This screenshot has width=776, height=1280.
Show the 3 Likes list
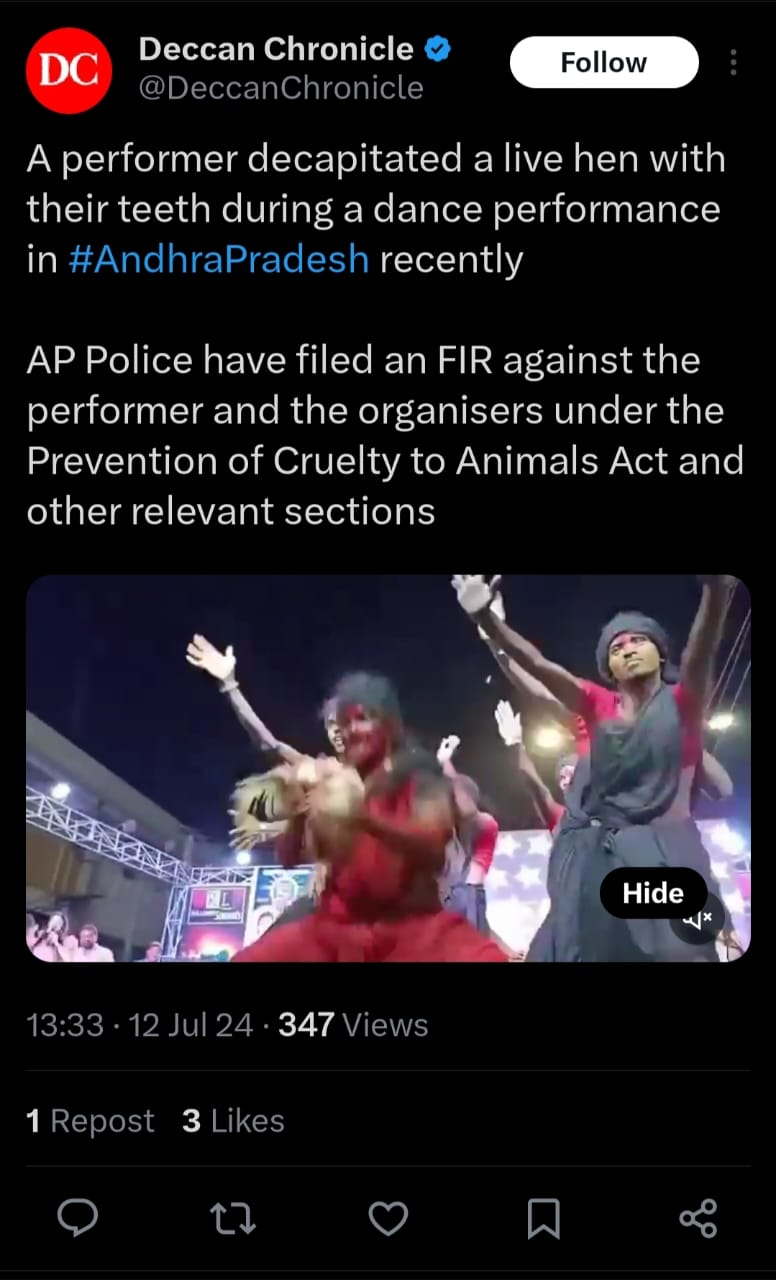click(233, 1121)
